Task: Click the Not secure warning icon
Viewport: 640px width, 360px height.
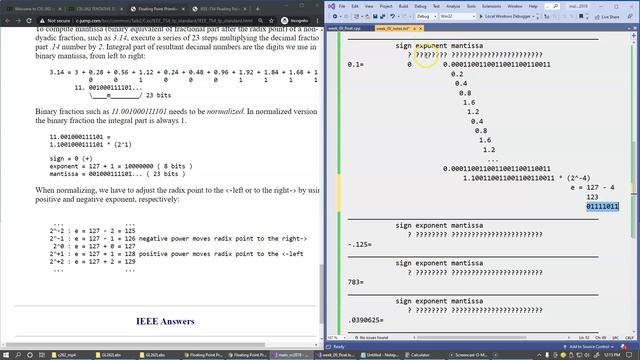Action: [x=42, y=20]
